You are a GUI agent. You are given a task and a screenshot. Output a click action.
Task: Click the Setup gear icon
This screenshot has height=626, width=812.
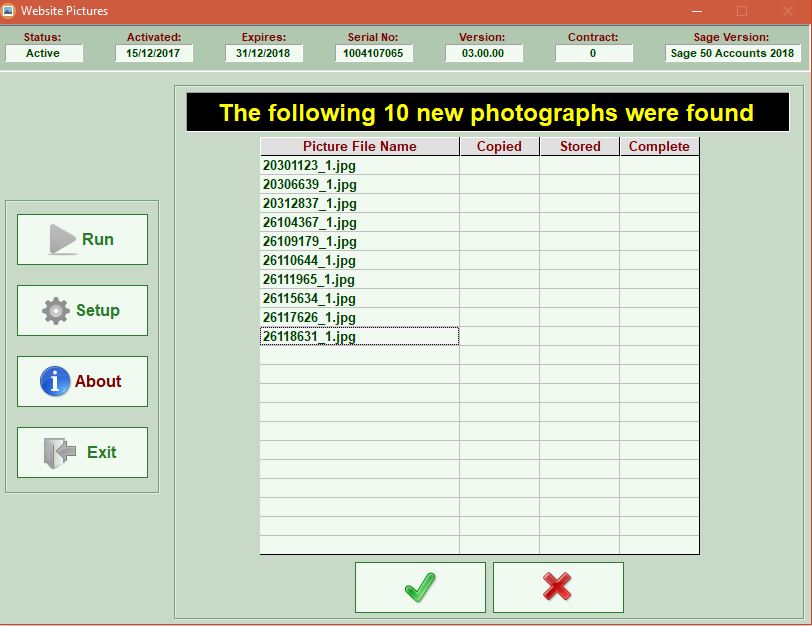55,311
